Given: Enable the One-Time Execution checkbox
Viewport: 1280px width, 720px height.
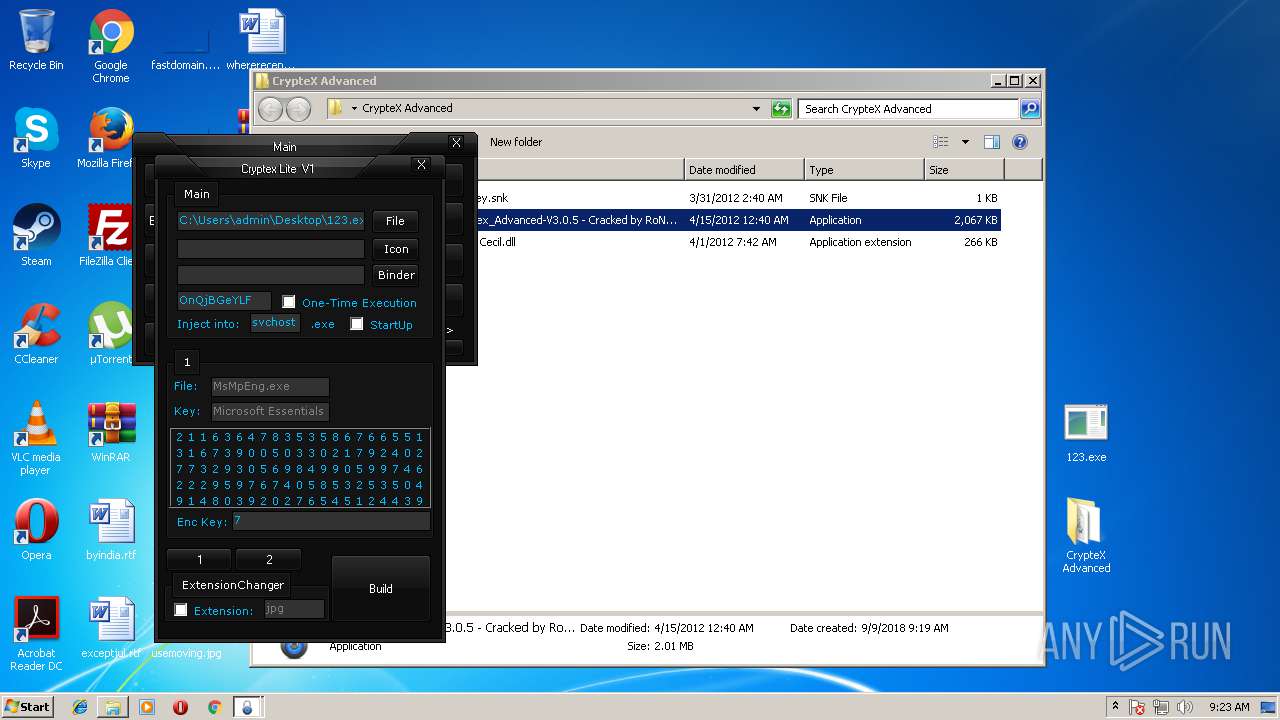Looking at the screenshot, I should [289, 302].
